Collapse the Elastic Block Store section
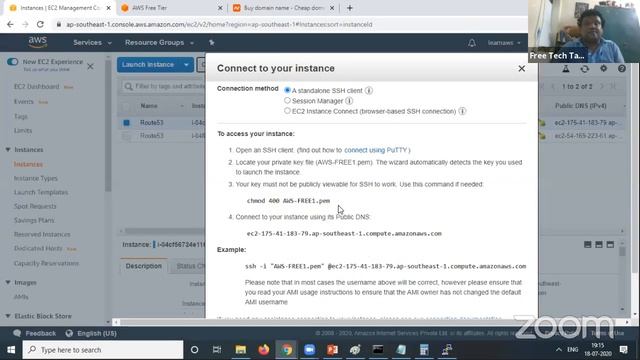 tap(8, 316)
